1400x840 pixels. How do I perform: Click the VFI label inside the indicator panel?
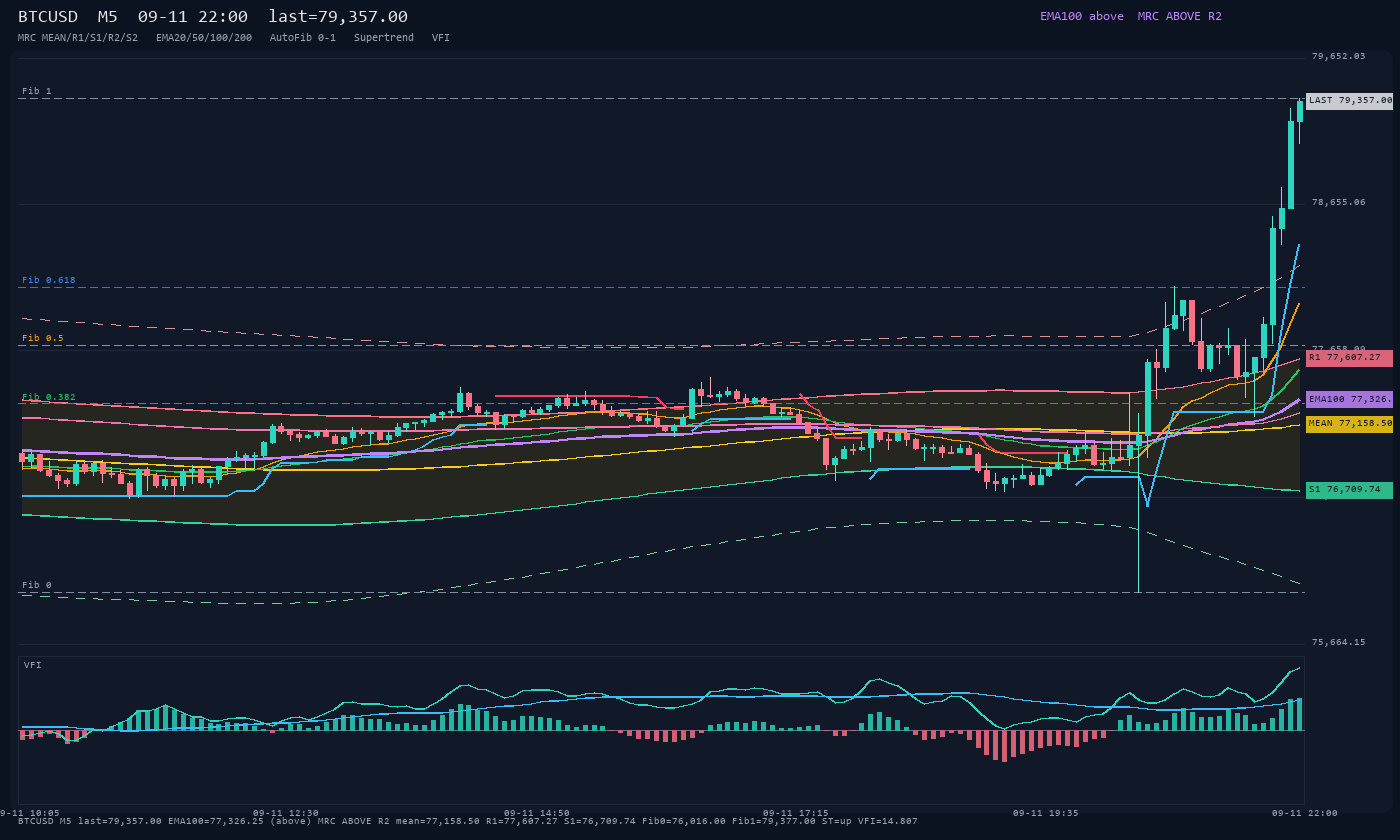pos(33,665)
